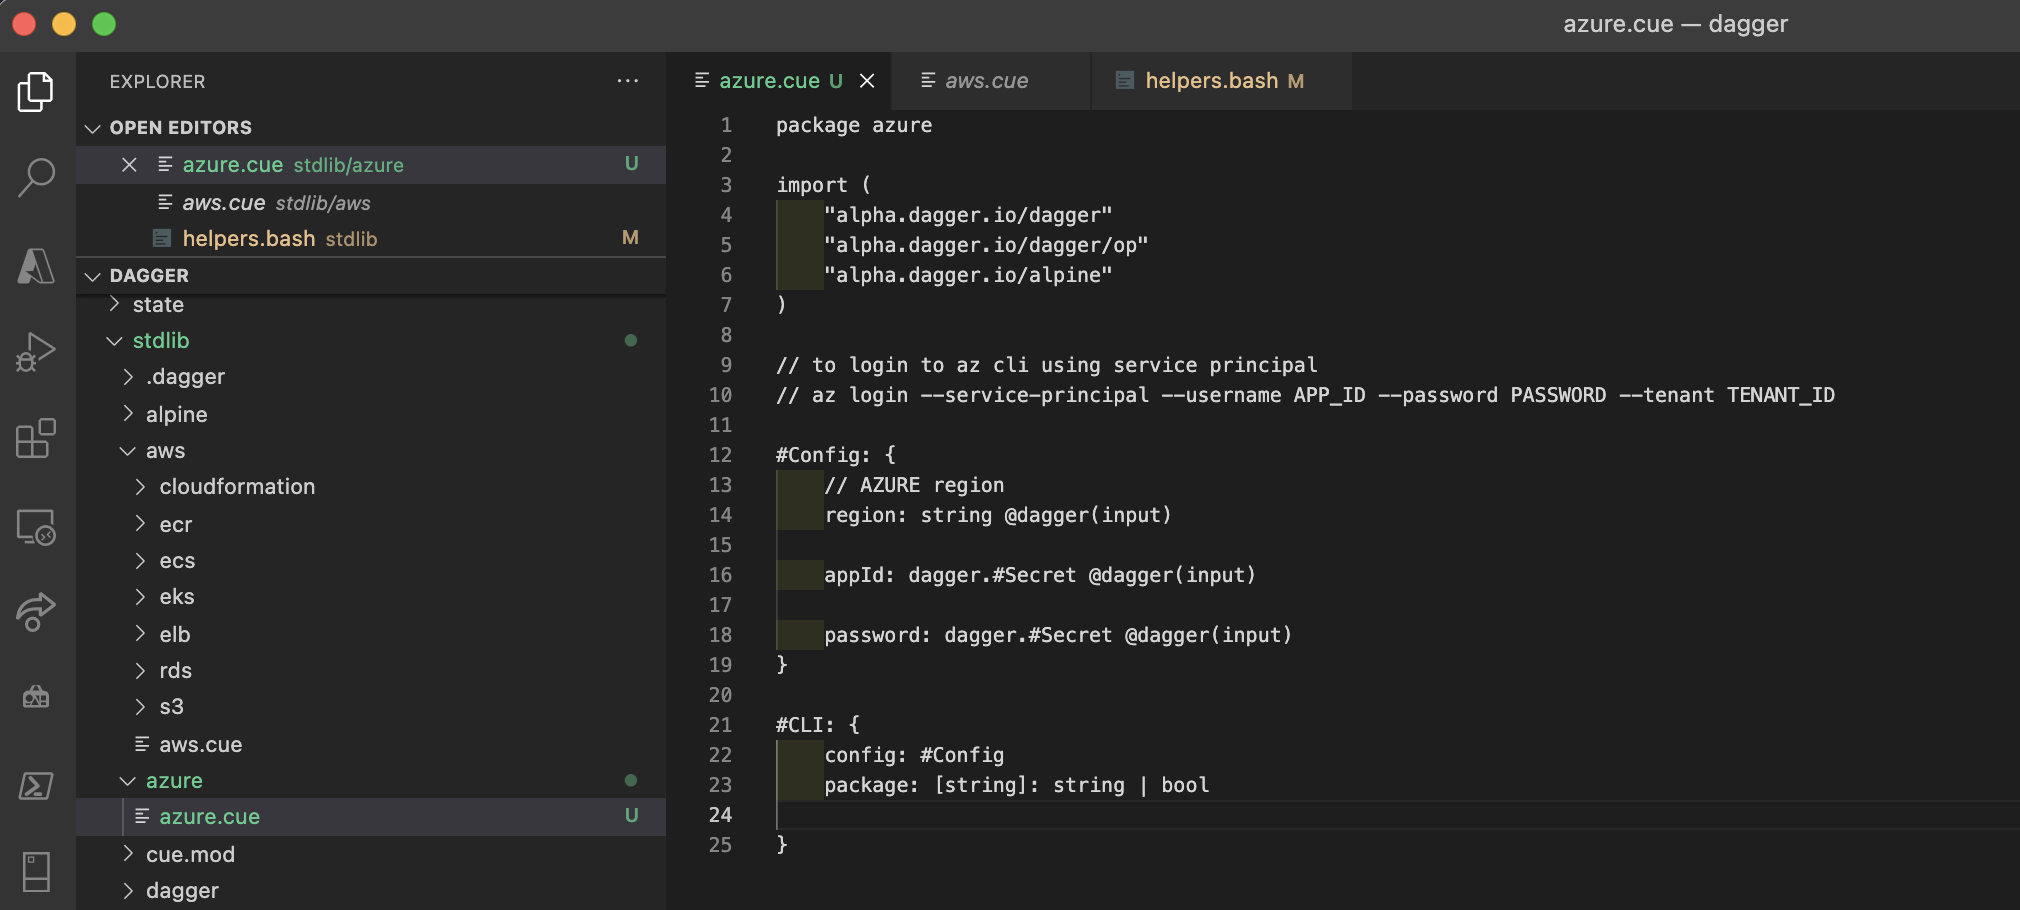Open the Extensions view
The height and width of the screenshot is (910, 2020).
(37, 438)
